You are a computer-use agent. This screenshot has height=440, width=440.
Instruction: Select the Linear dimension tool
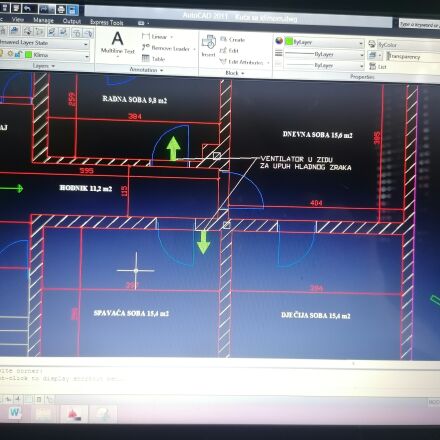tap(155, 36)
